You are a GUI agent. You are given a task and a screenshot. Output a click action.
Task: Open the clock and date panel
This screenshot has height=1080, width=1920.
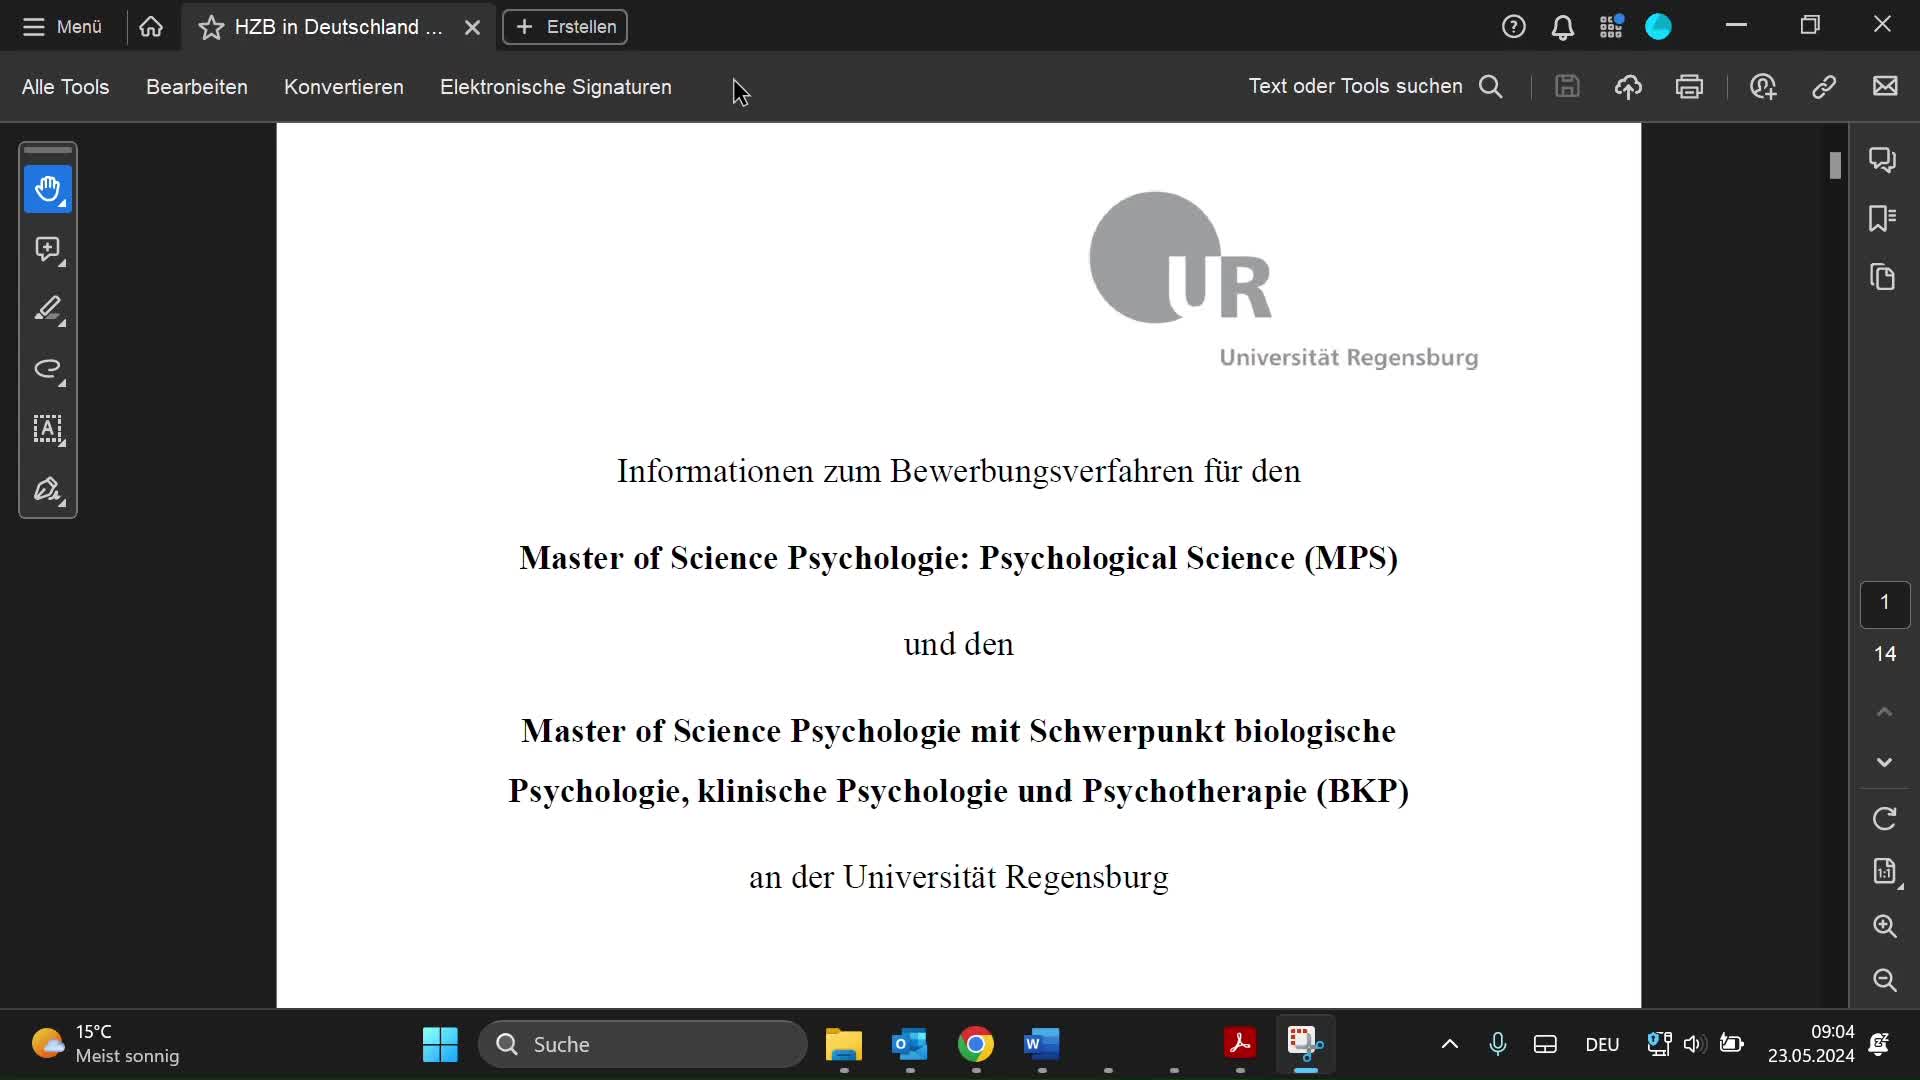click(x=1810, y=1044)
